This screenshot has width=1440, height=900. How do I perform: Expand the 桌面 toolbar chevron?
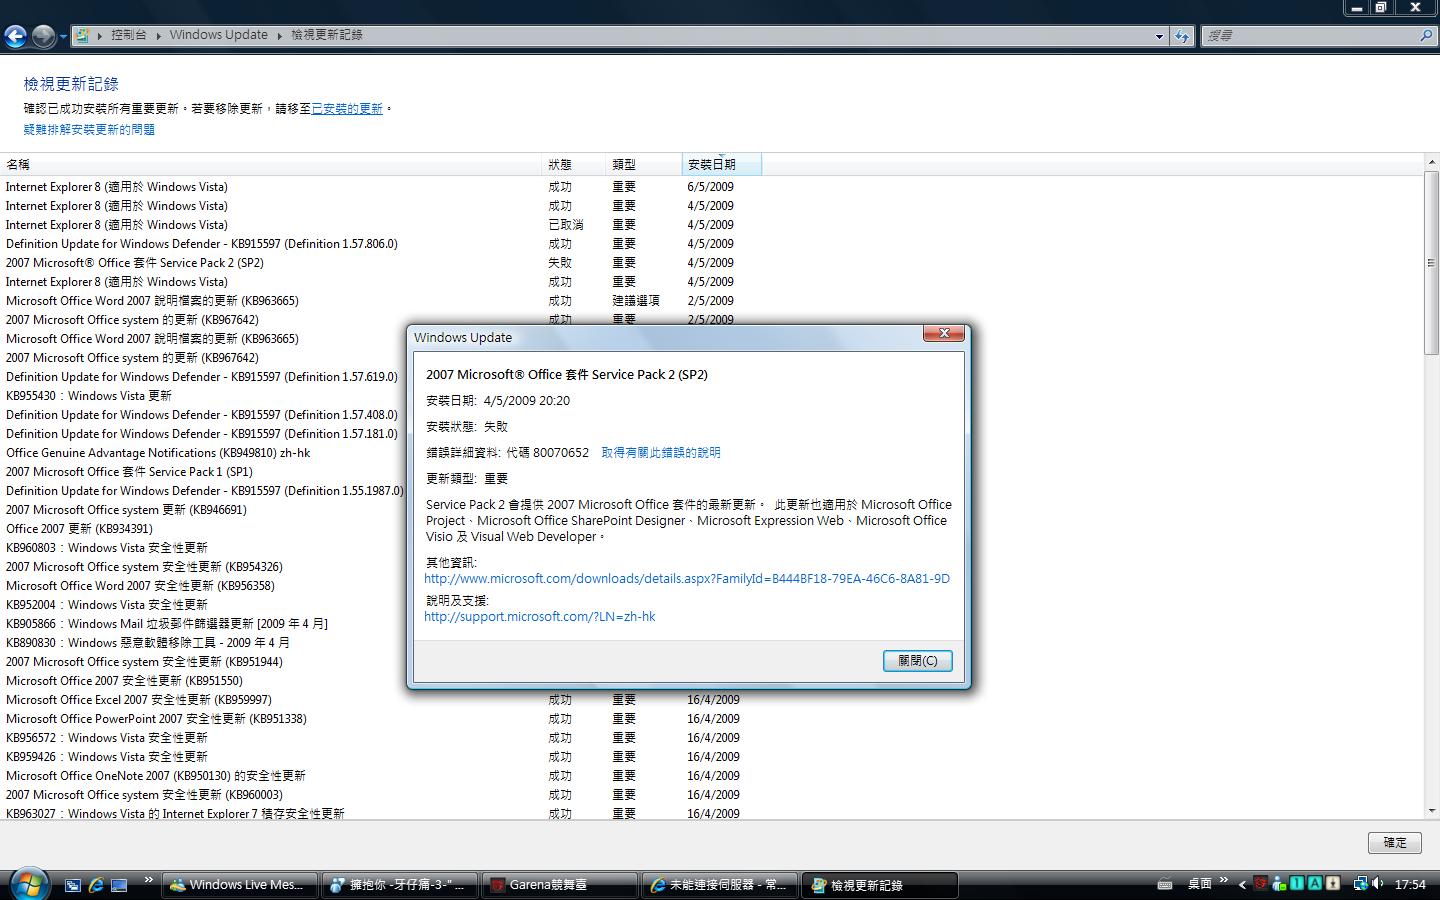[1223, 881]
